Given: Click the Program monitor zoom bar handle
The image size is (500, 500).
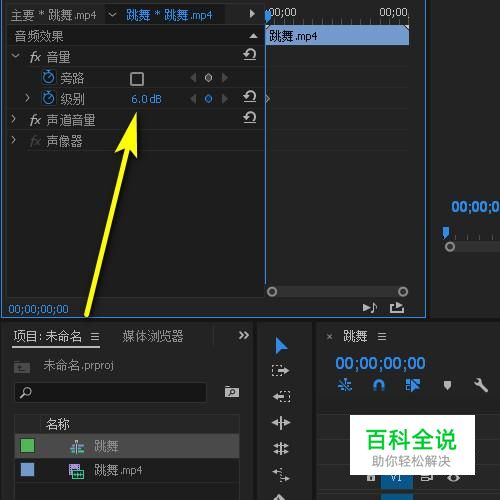Looking at the screenshot, I should click(x=450, y=247).
